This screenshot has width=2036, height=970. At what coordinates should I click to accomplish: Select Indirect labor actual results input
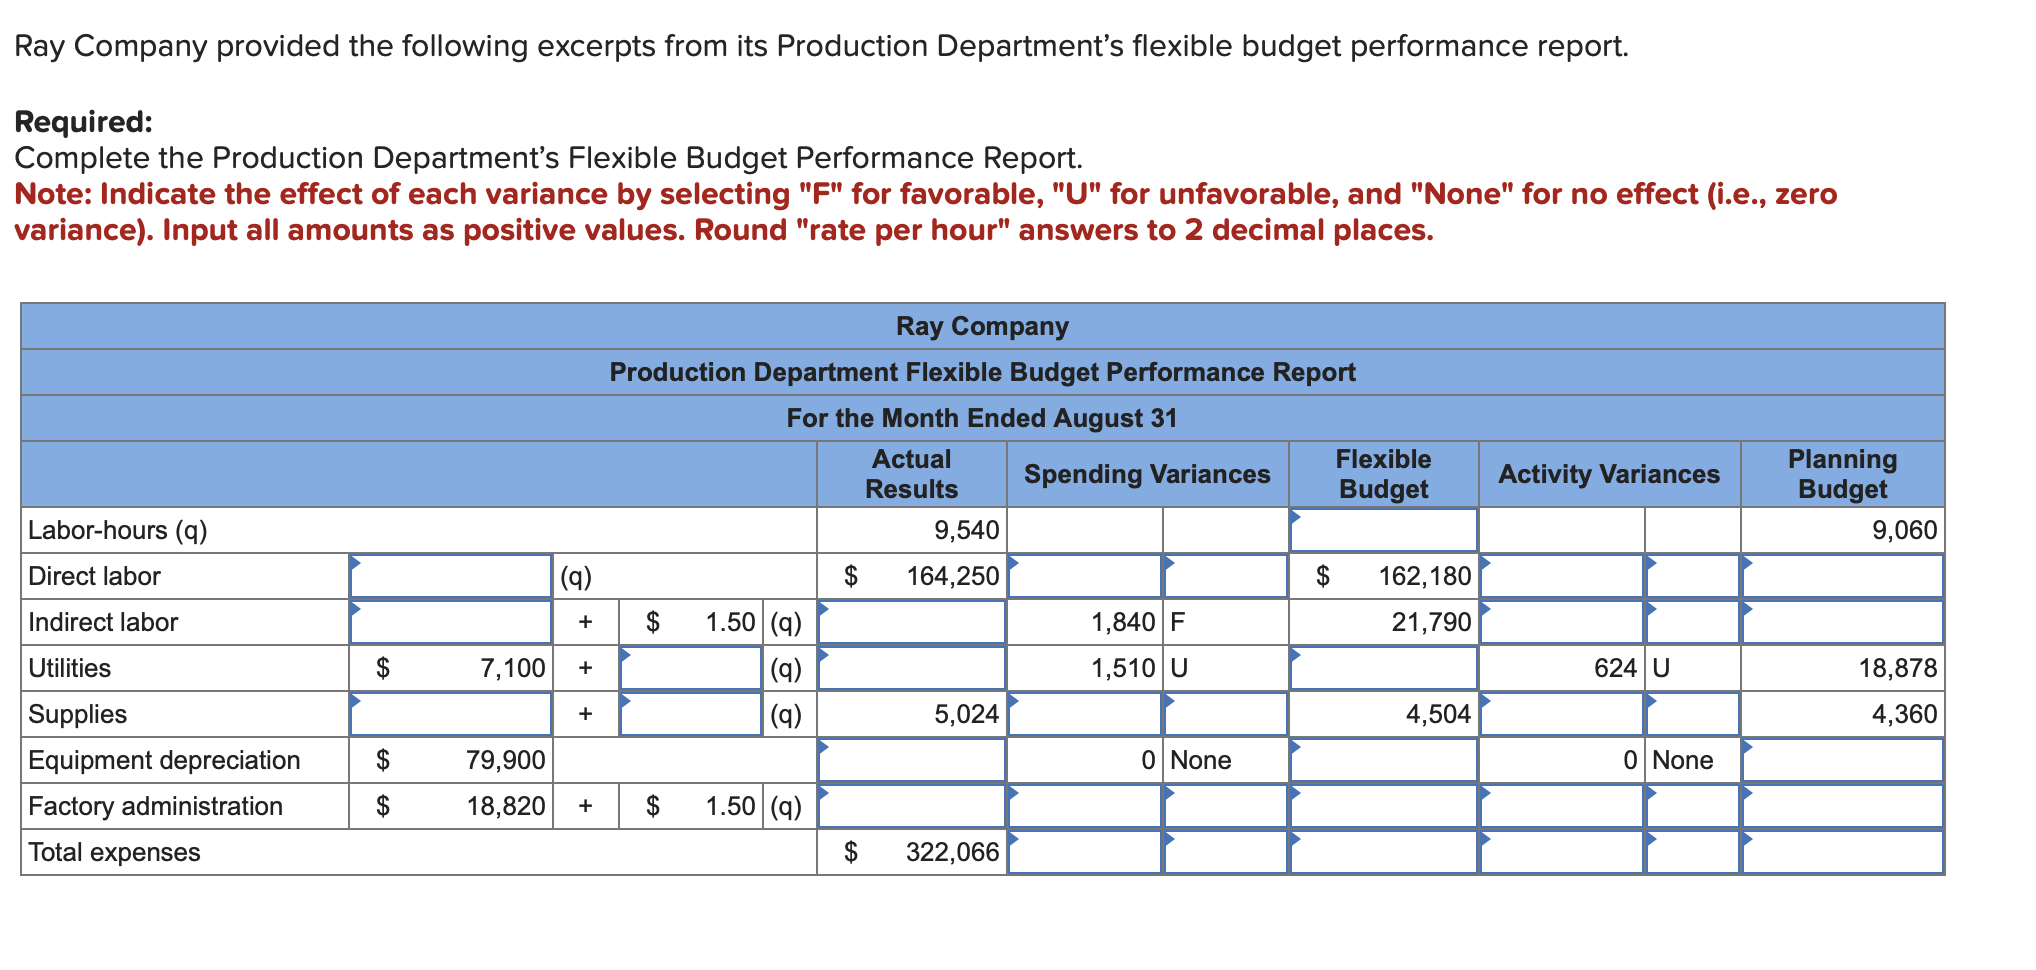tap(911, 622)
